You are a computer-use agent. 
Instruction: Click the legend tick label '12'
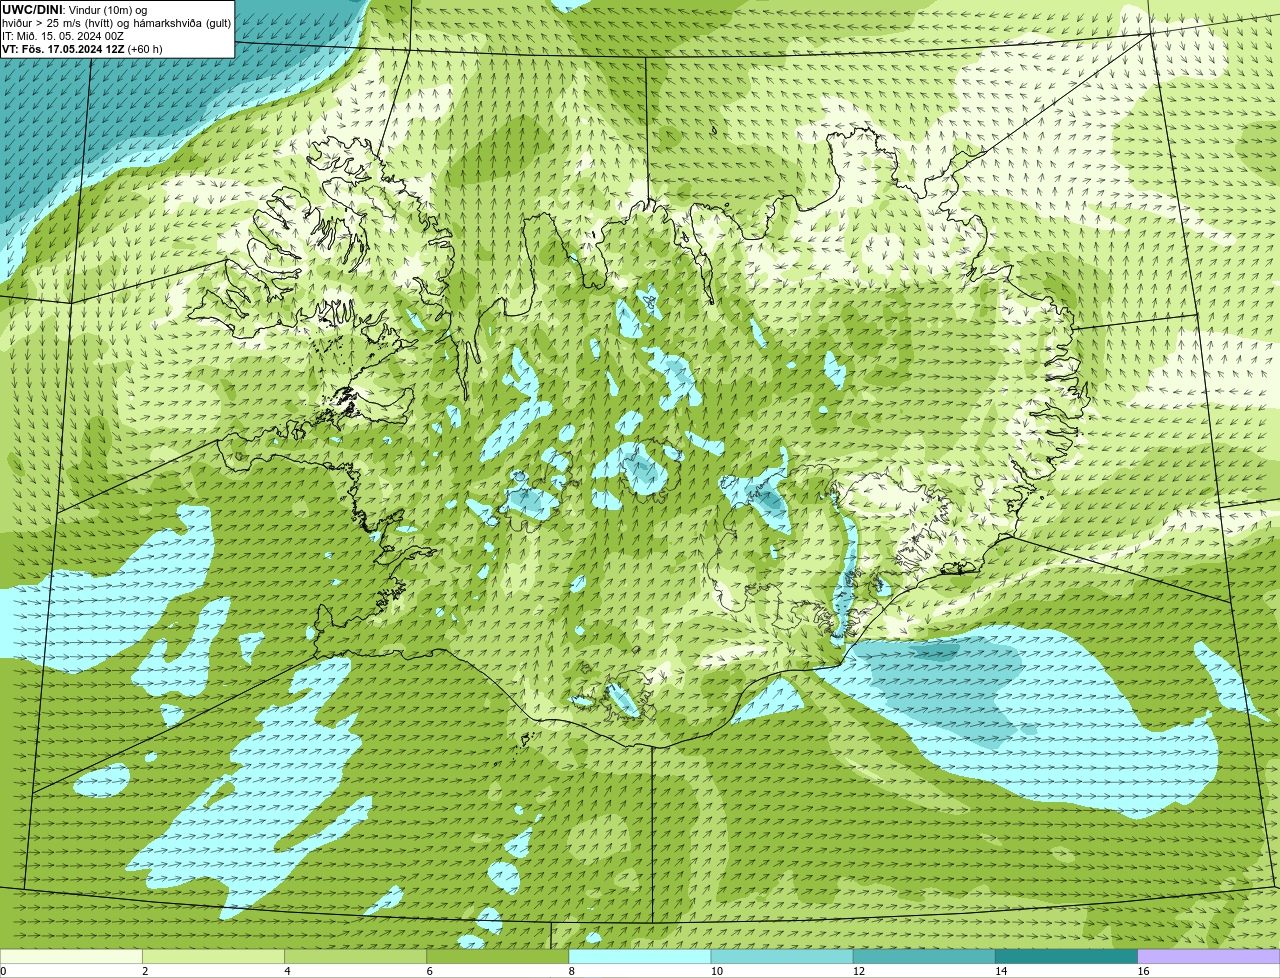pos(859,971)
